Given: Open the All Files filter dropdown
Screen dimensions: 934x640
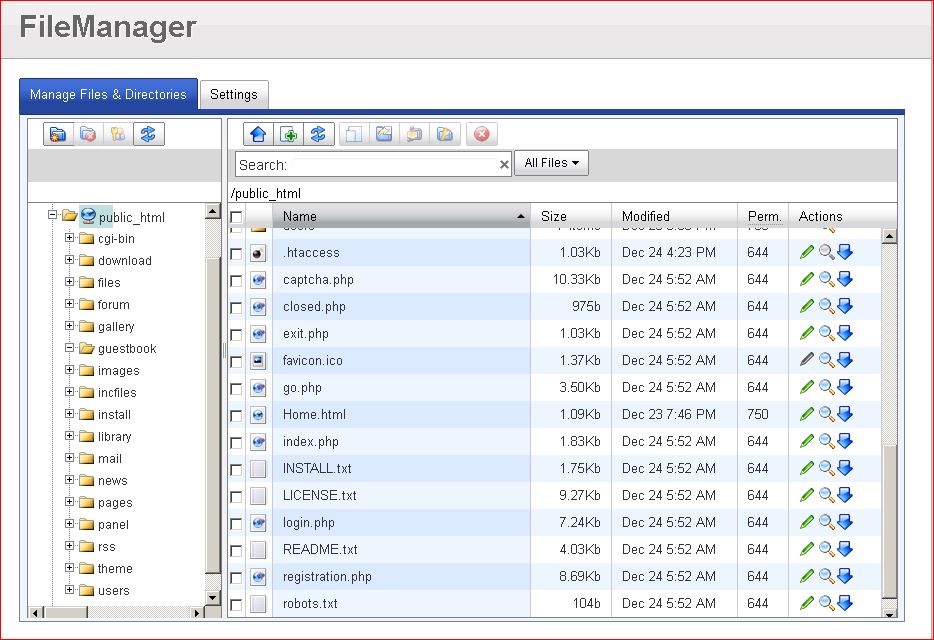Looking at the screenshot, I should 551,163.
